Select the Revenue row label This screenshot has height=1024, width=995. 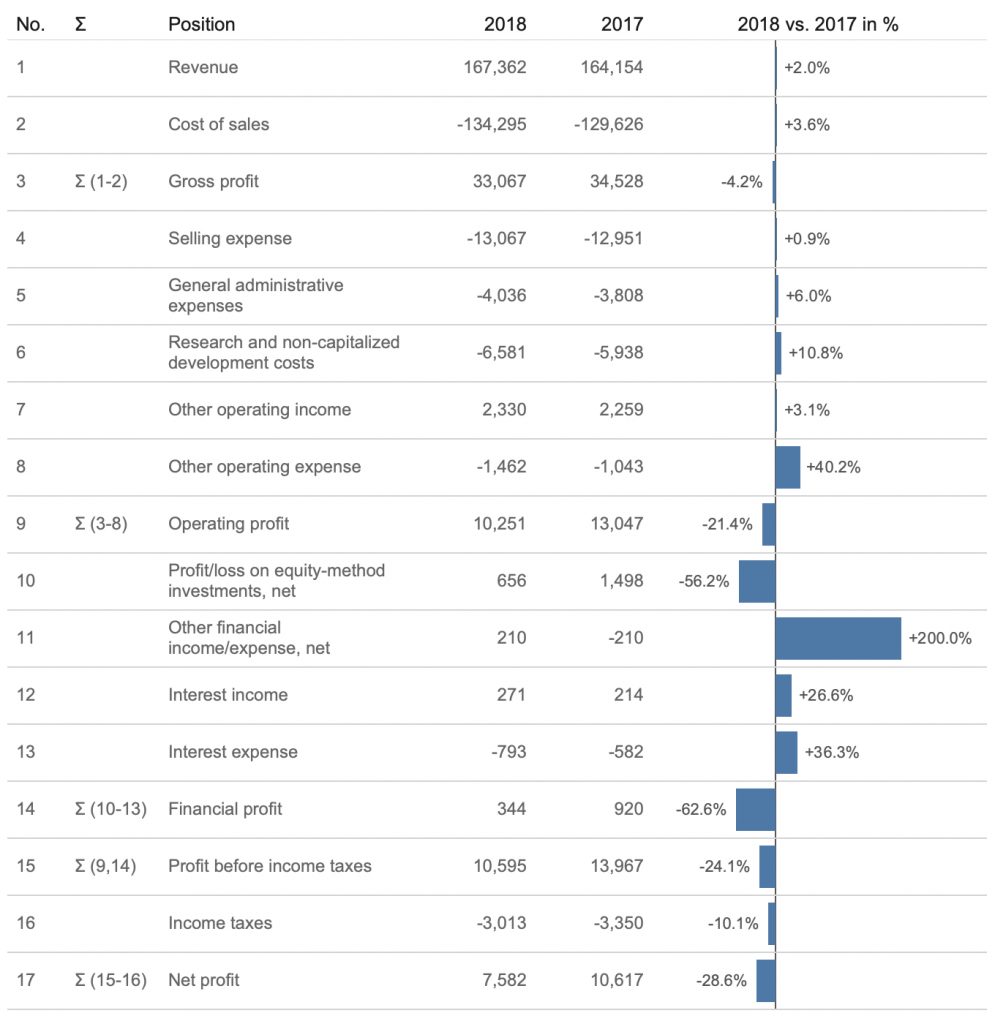[x=203, y=67]
